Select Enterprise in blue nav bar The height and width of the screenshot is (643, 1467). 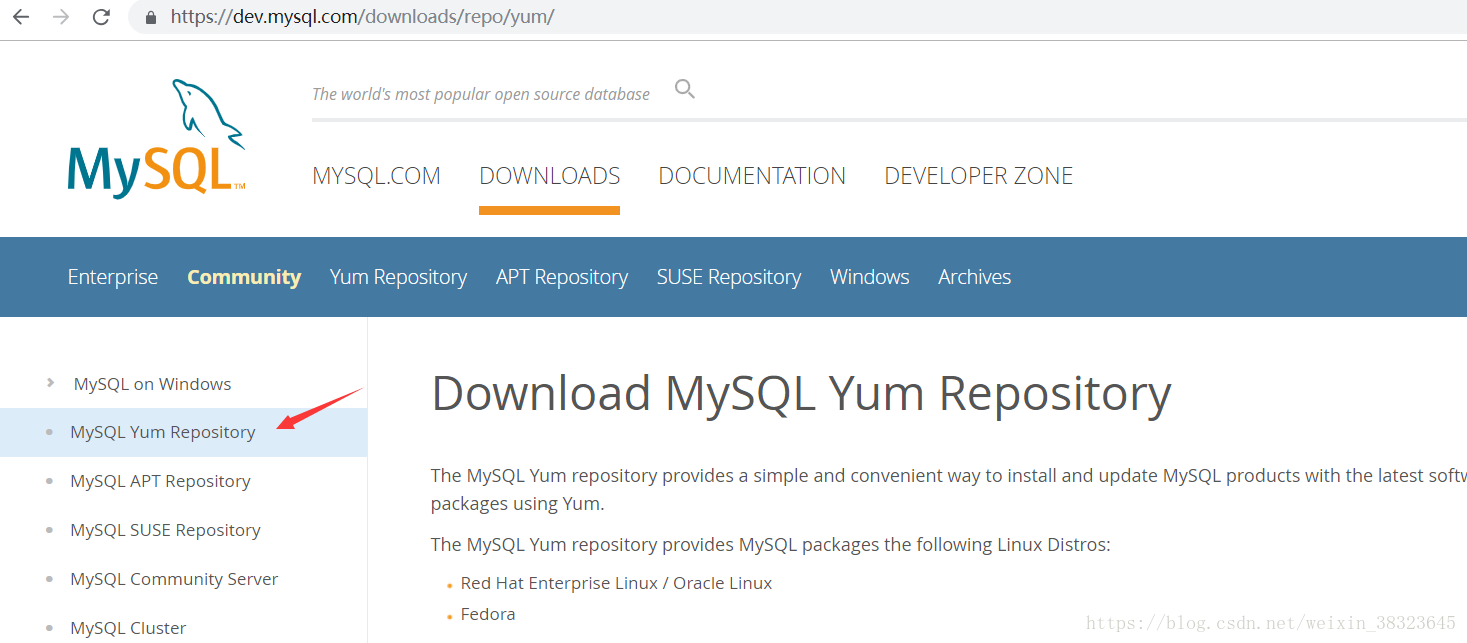tap(113, 277)
